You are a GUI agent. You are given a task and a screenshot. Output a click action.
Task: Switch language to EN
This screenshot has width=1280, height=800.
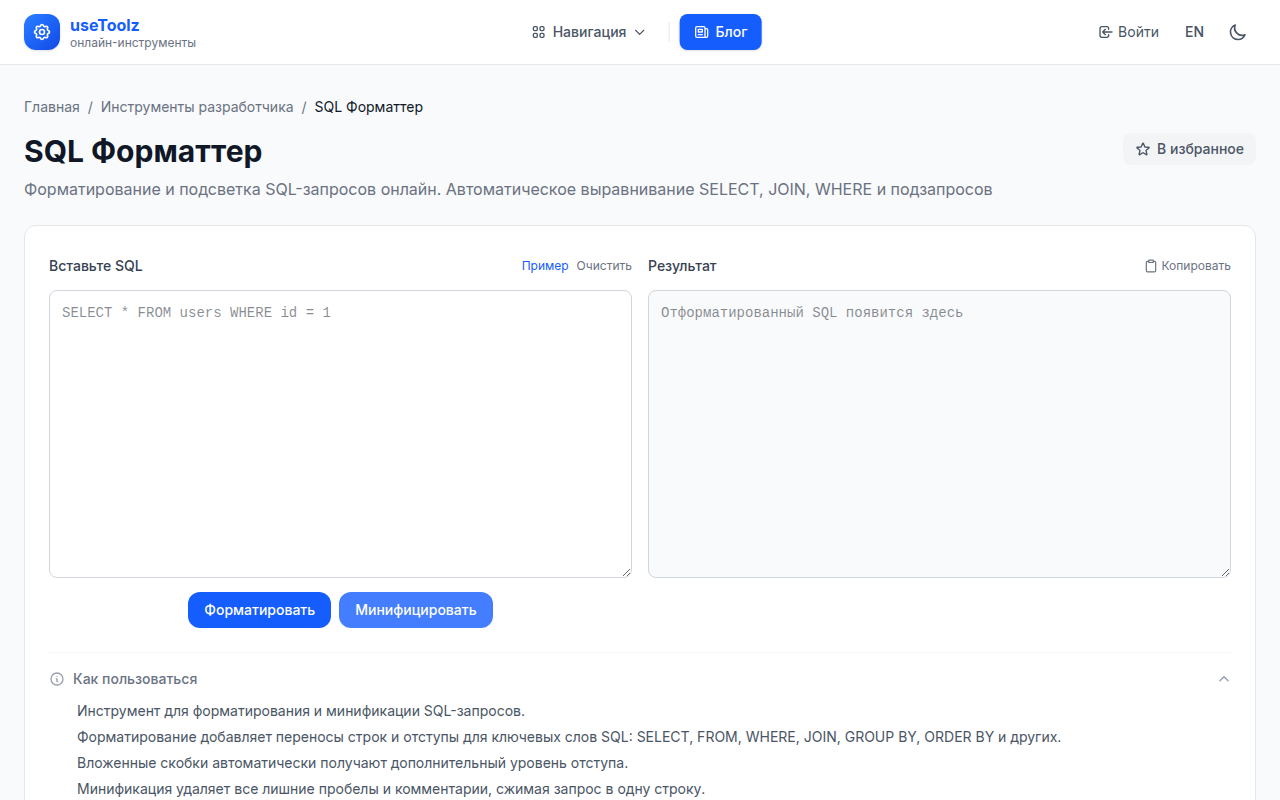1194,32
